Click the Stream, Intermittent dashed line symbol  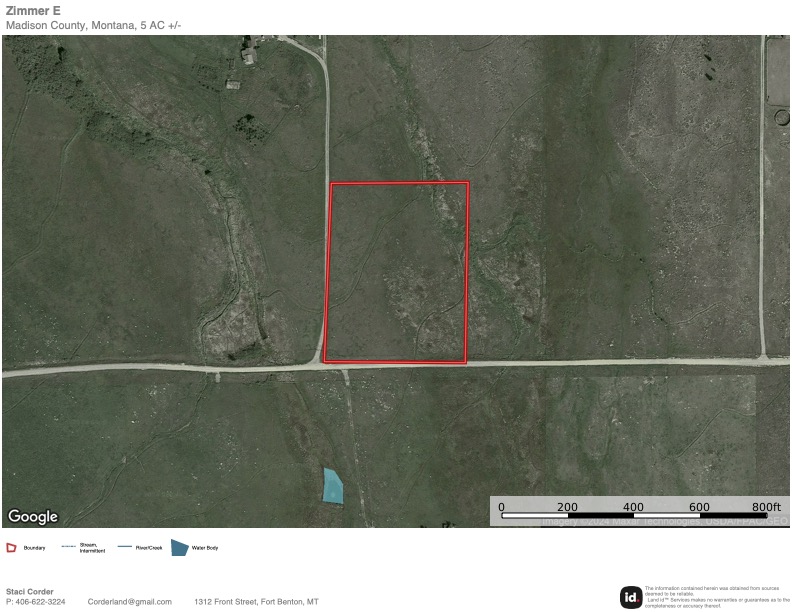pyautogui.click(x=69, y=548)
